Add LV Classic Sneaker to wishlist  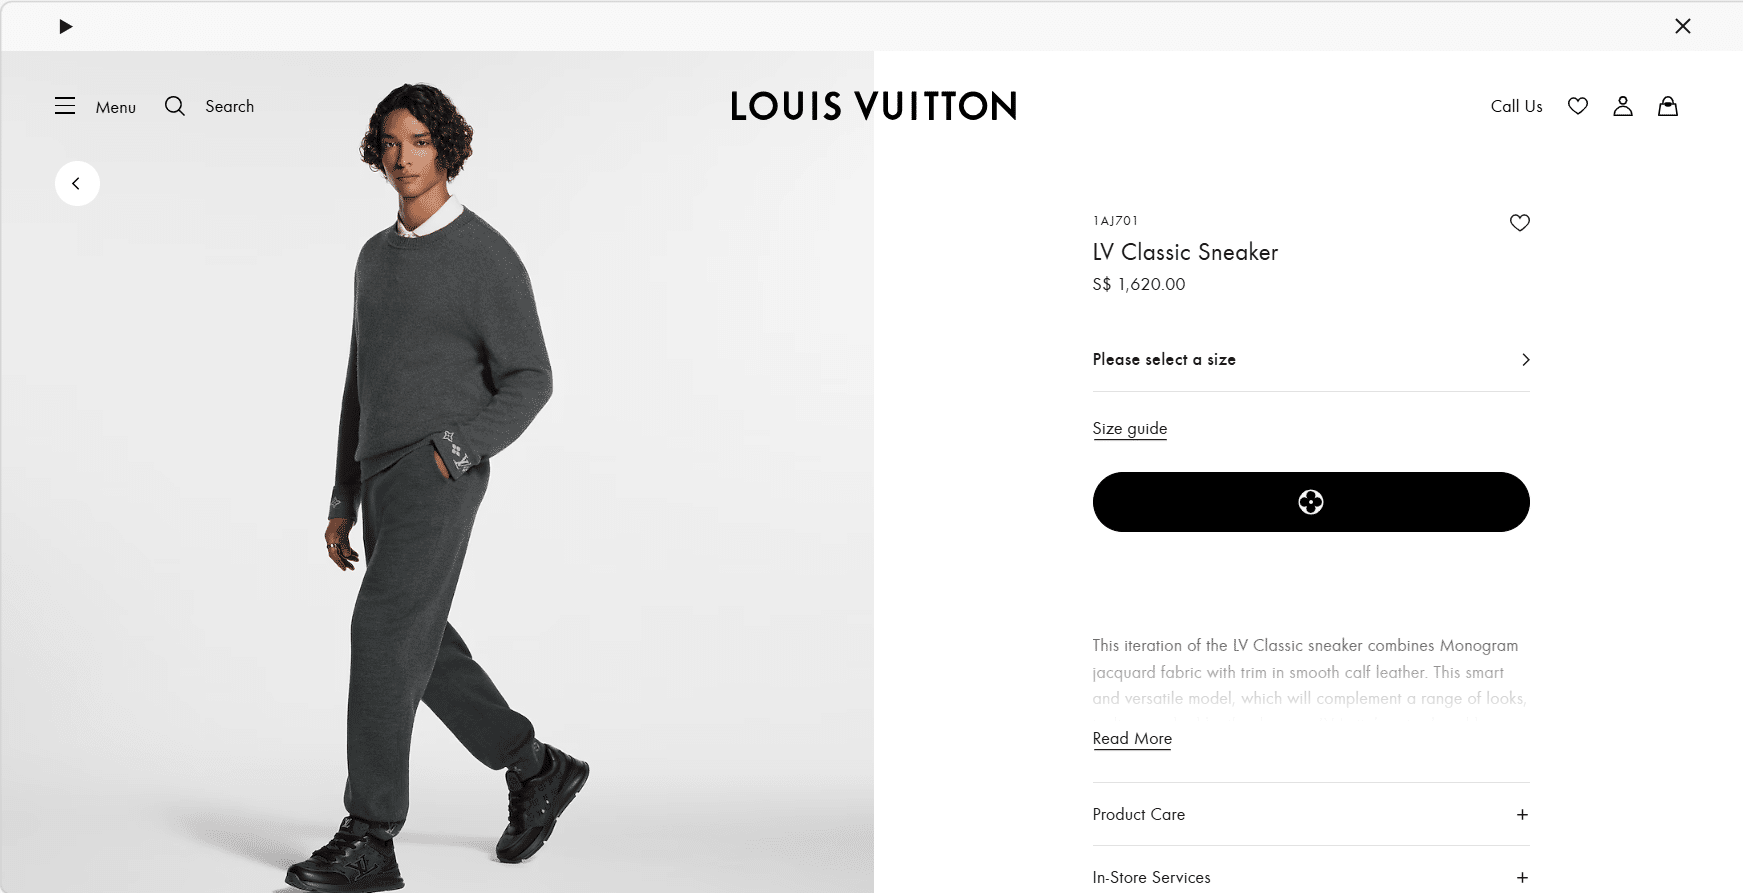(x=1520, y=223)
